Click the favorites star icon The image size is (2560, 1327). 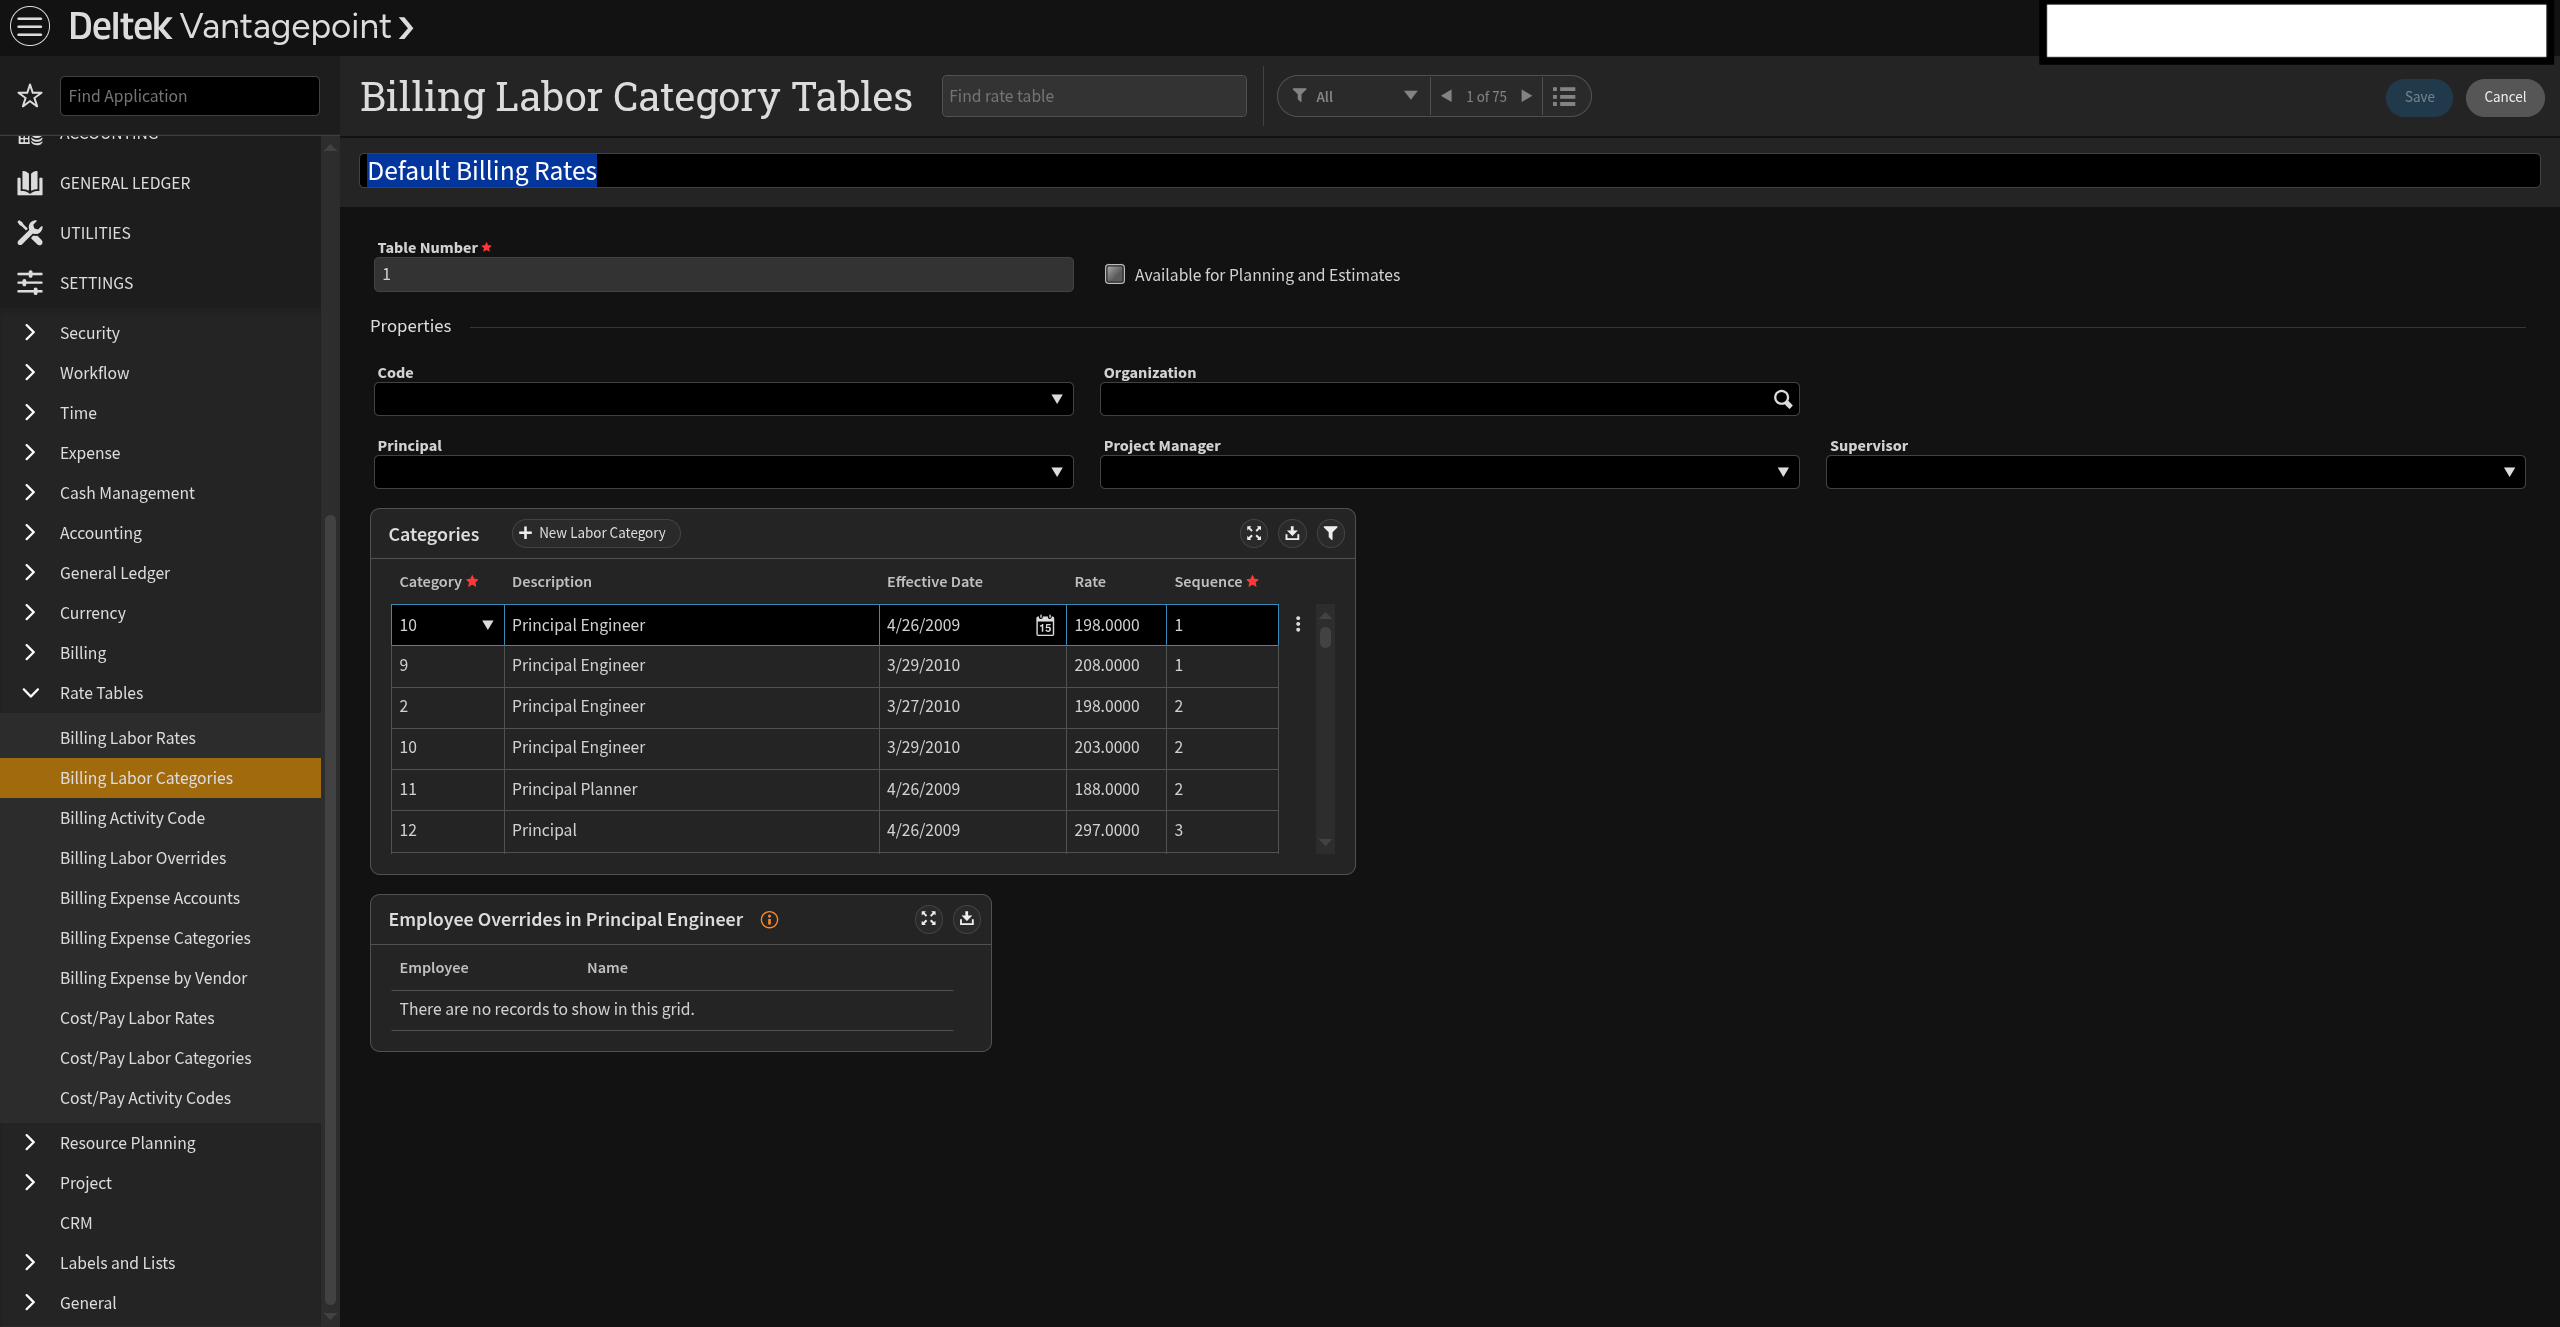coord(30,96)
